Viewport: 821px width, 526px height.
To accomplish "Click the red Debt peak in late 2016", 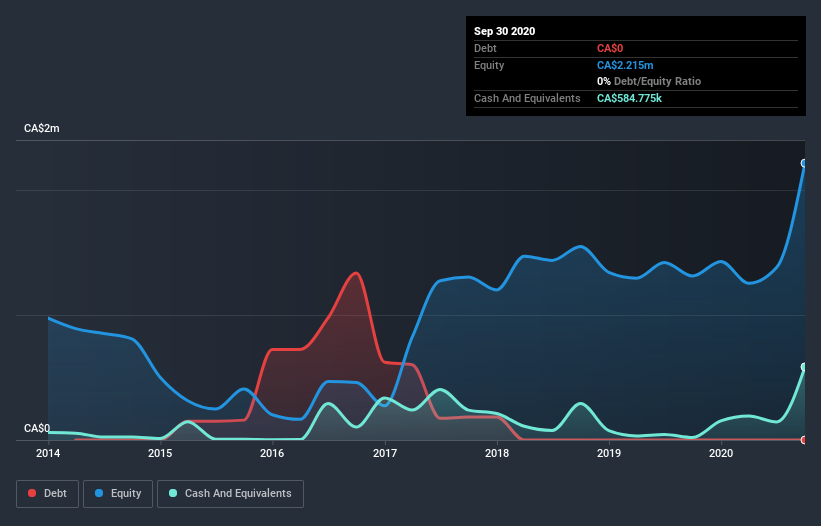I will [x=356, y=273].
